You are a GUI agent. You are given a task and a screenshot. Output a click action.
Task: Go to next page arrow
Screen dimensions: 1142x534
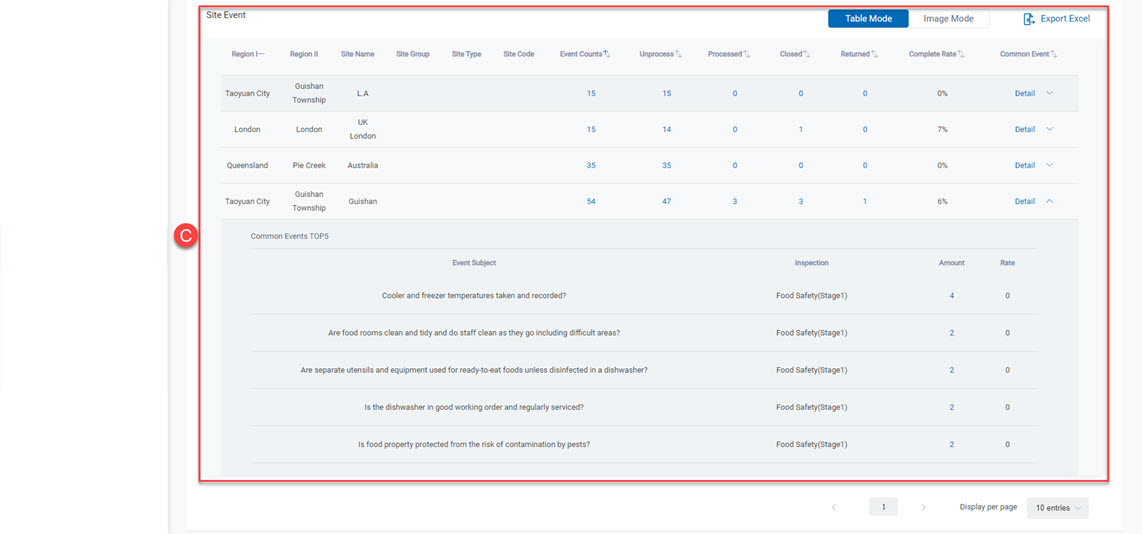923,508
